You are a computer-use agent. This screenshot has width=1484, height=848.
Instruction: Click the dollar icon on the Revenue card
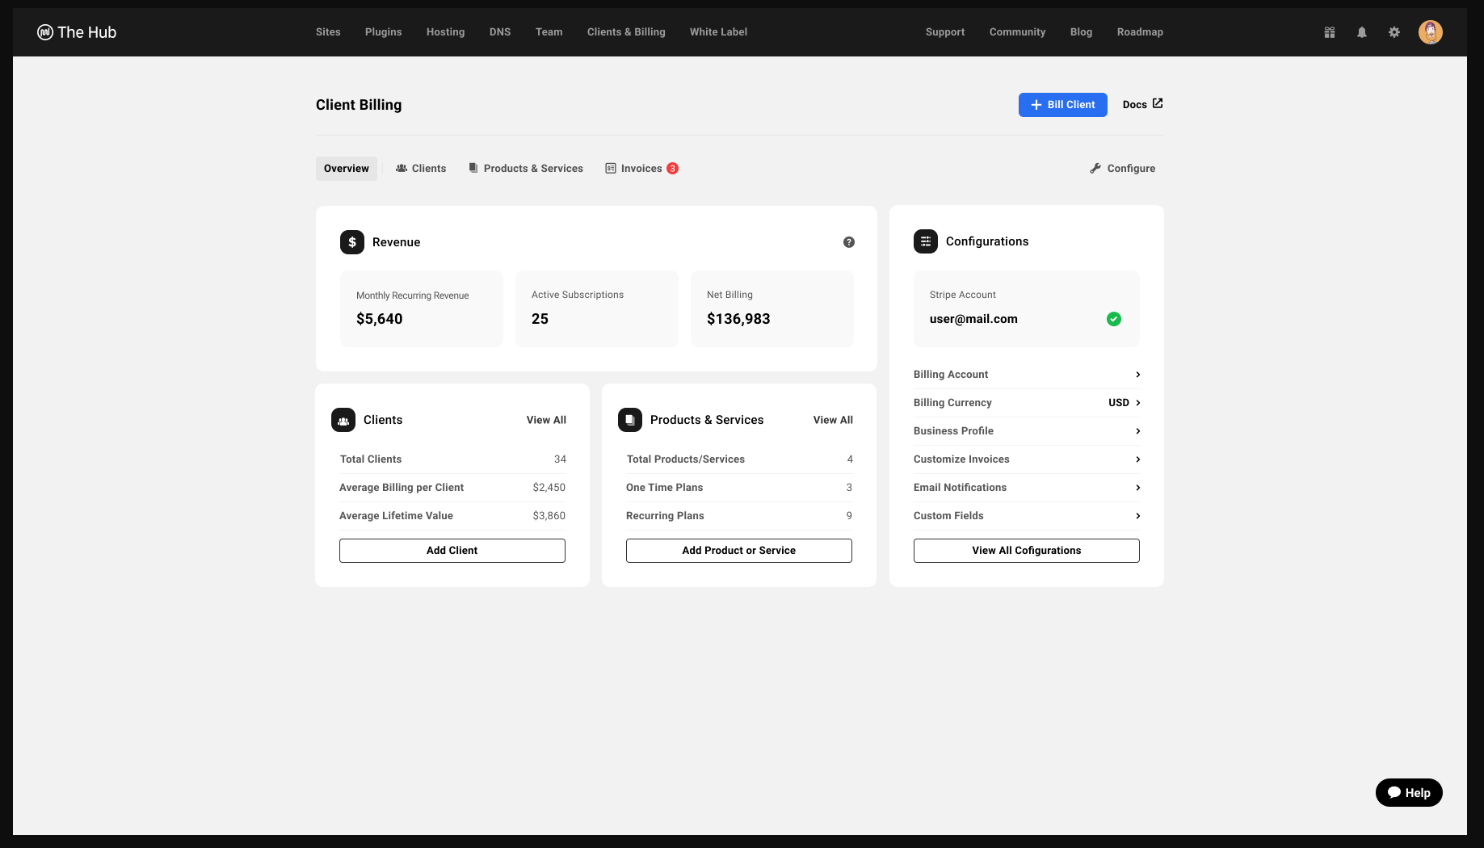point(352,241)
